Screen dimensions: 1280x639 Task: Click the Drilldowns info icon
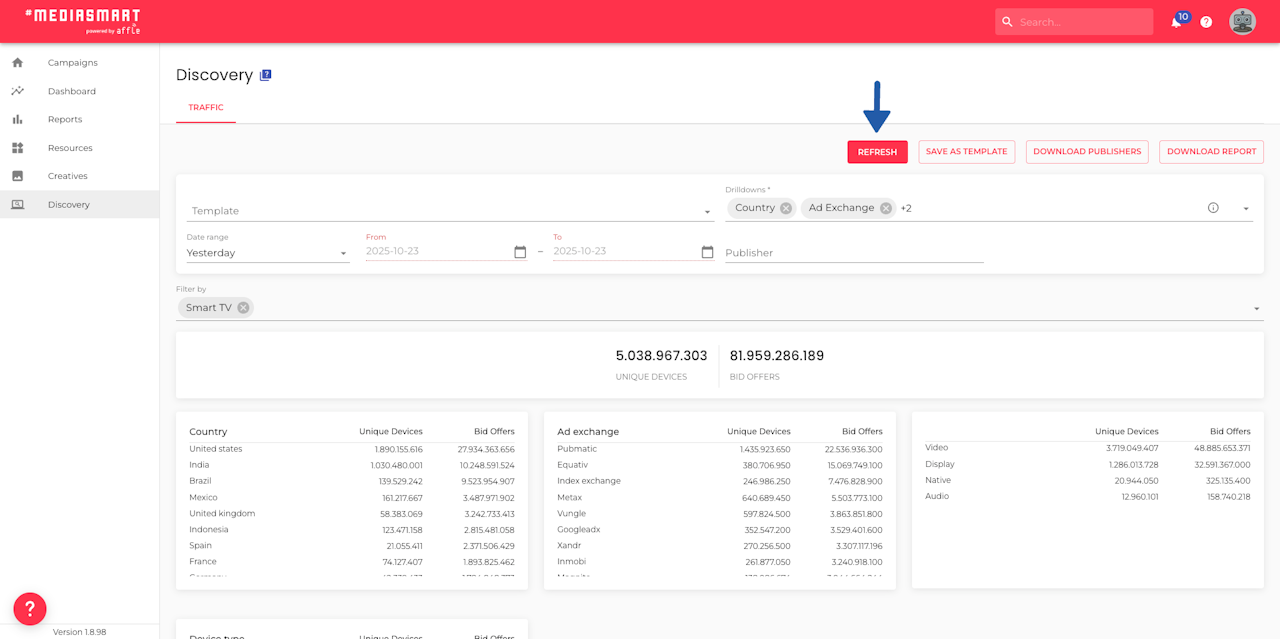pyautogui.click(x=1213, y=208)
